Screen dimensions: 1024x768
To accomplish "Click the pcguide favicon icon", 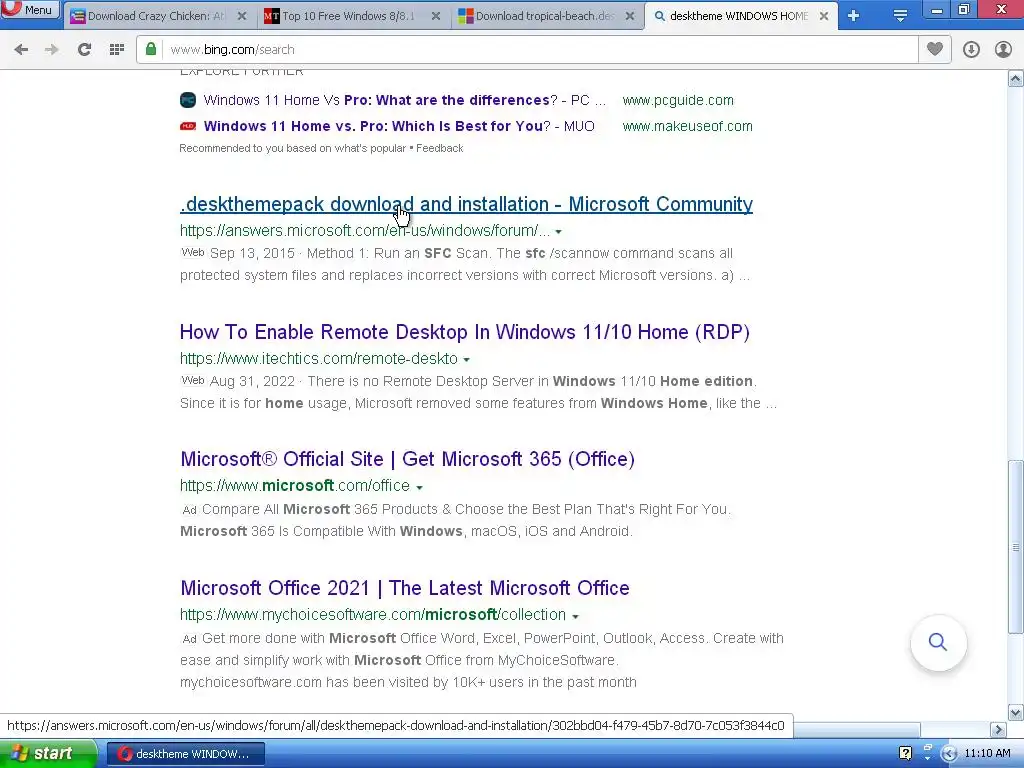I will (188, 100).
